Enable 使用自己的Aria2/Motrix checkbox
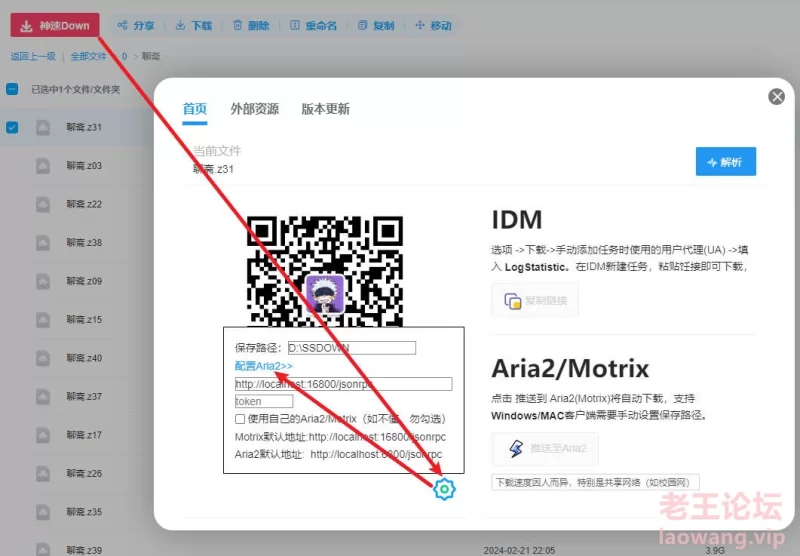The height and width of the screenshot is (556, 800). [240, 419]
